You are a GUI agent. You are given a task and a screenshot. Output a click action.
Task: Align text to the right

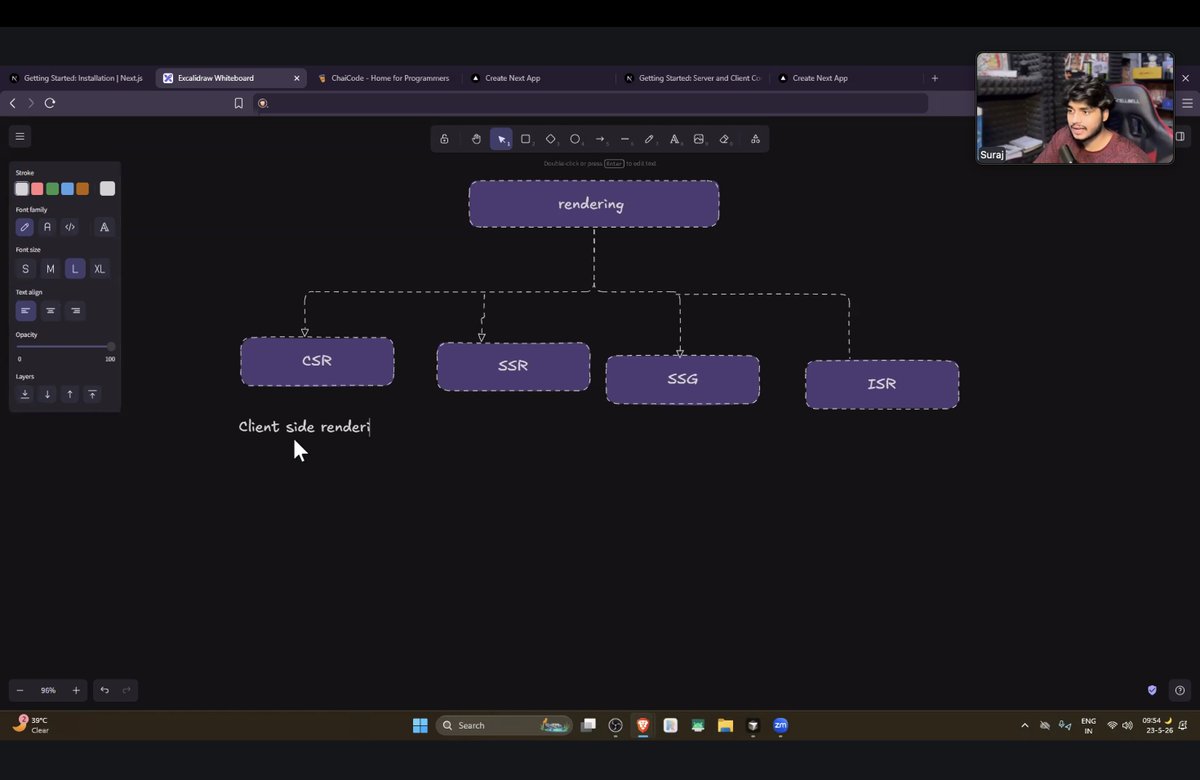point(75,311)
